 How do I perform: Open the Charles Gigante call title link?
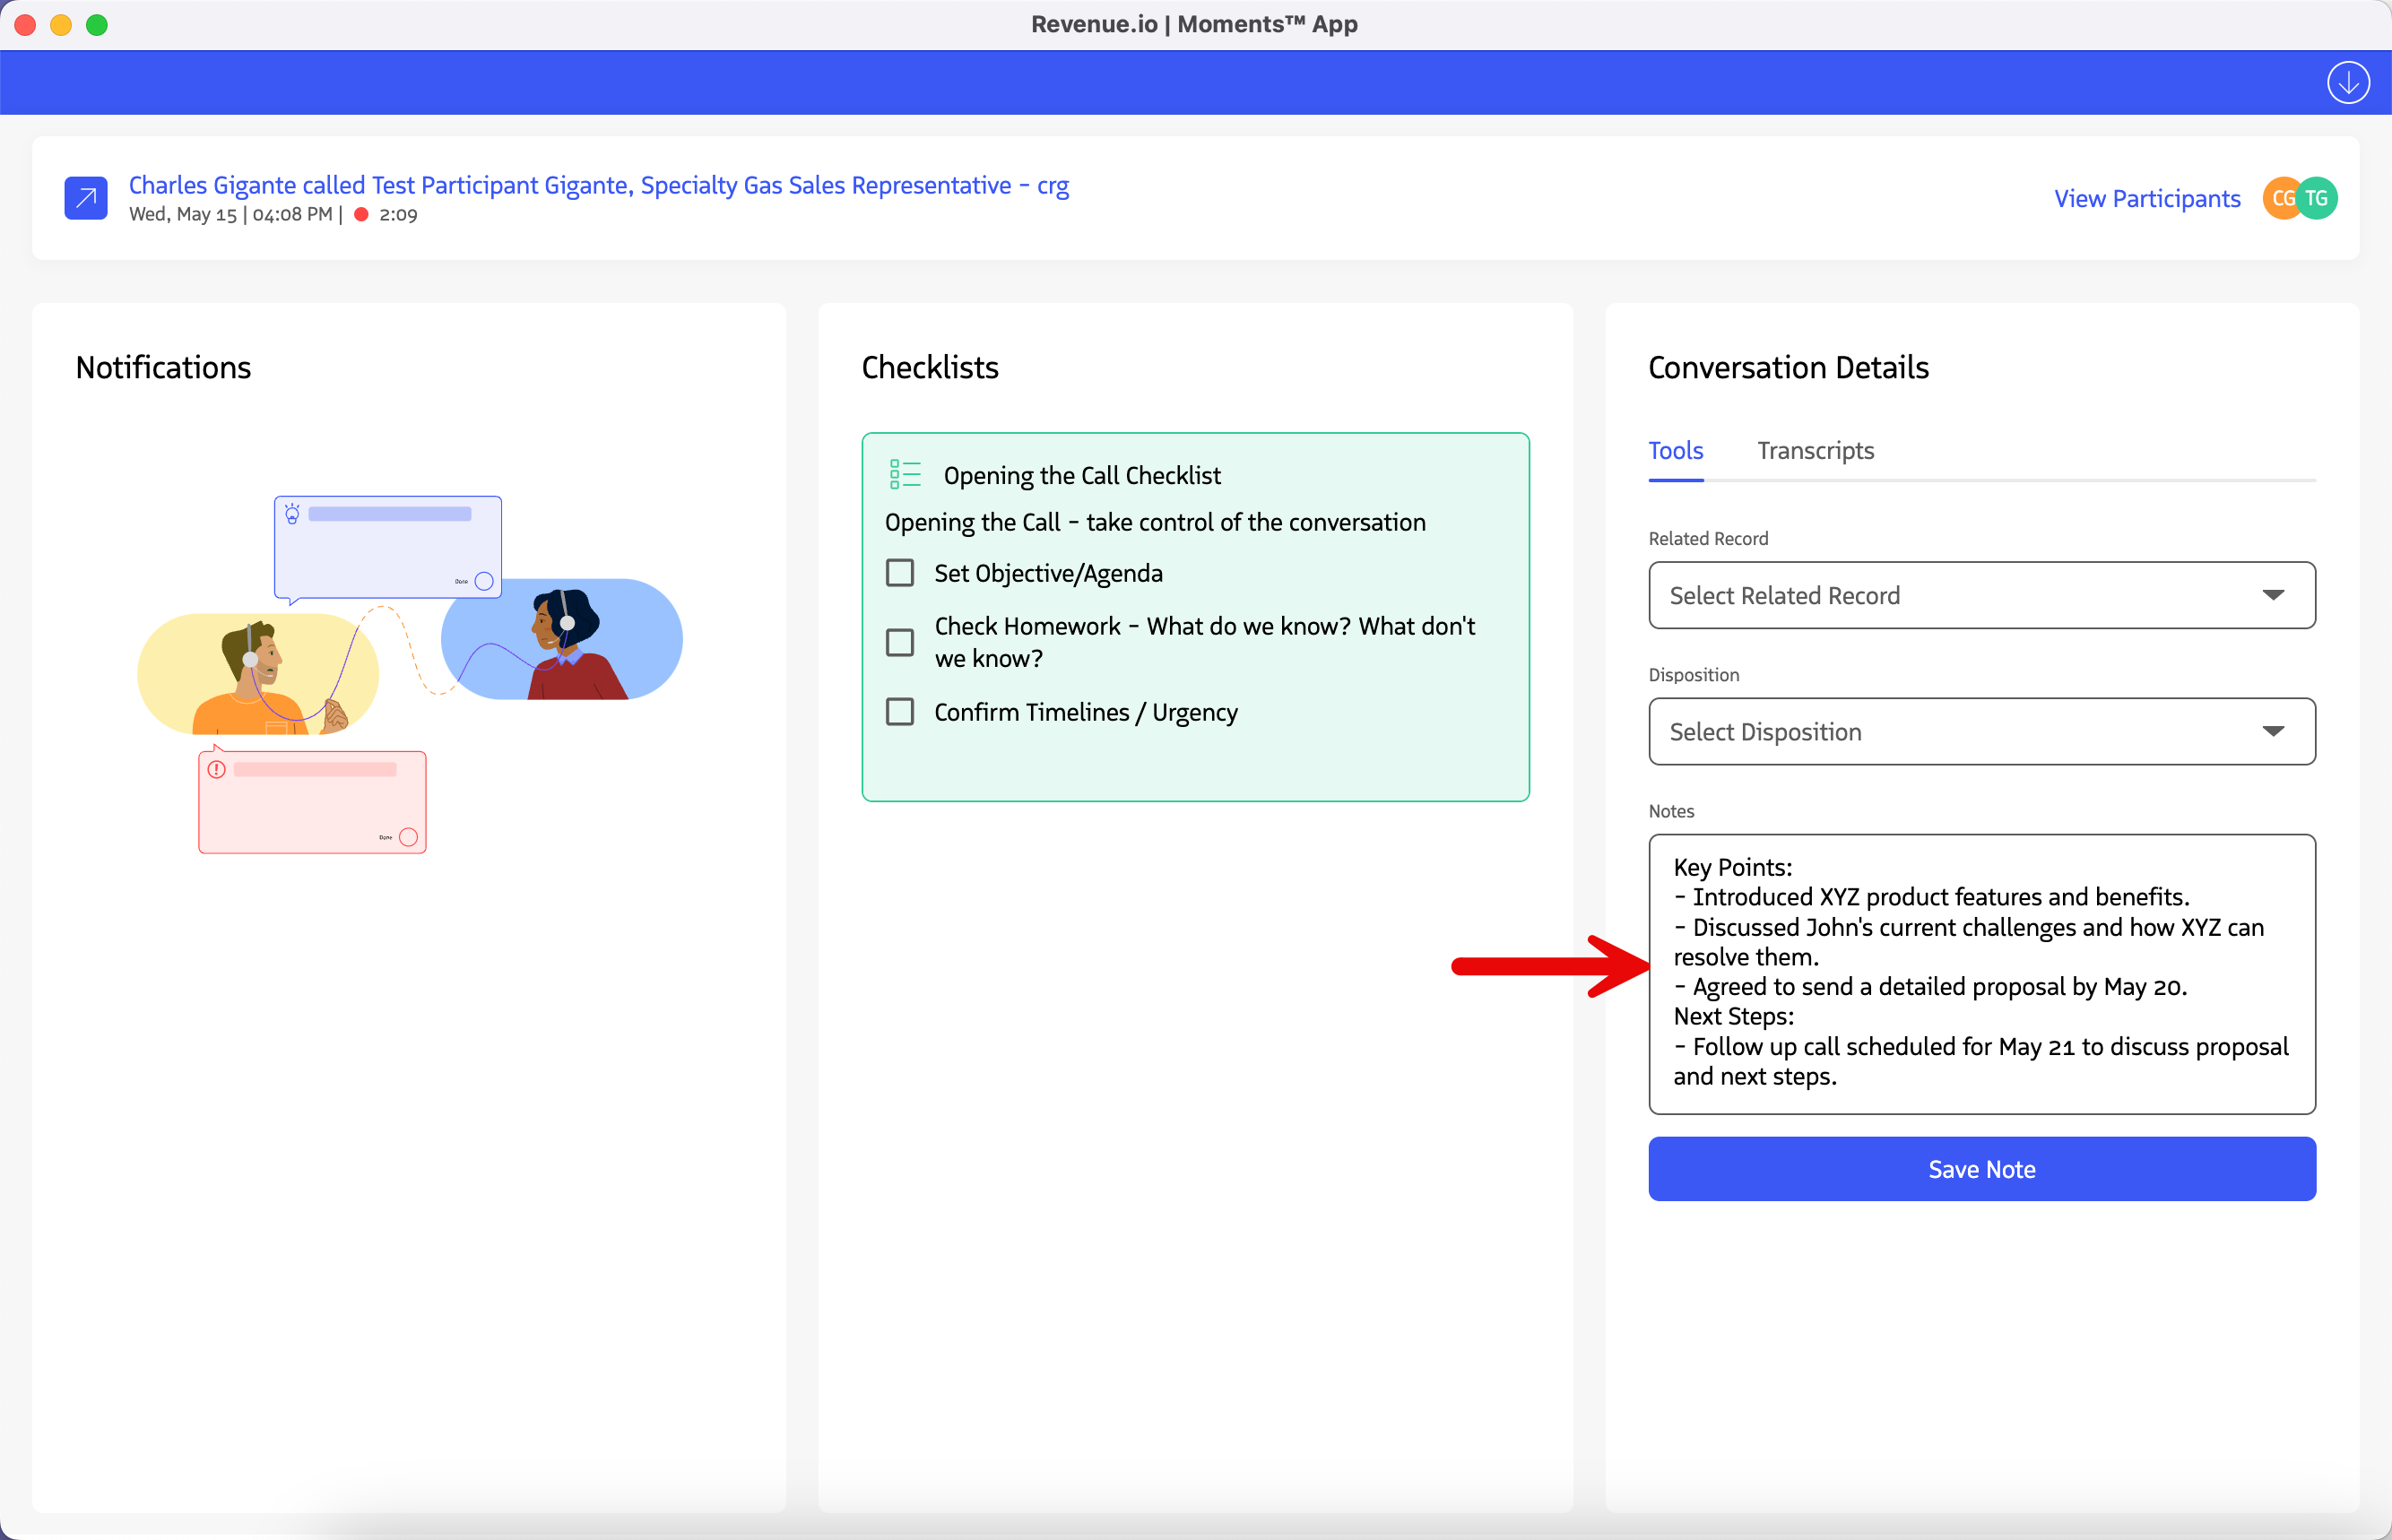pyautogui.click(x=598, y=185)
